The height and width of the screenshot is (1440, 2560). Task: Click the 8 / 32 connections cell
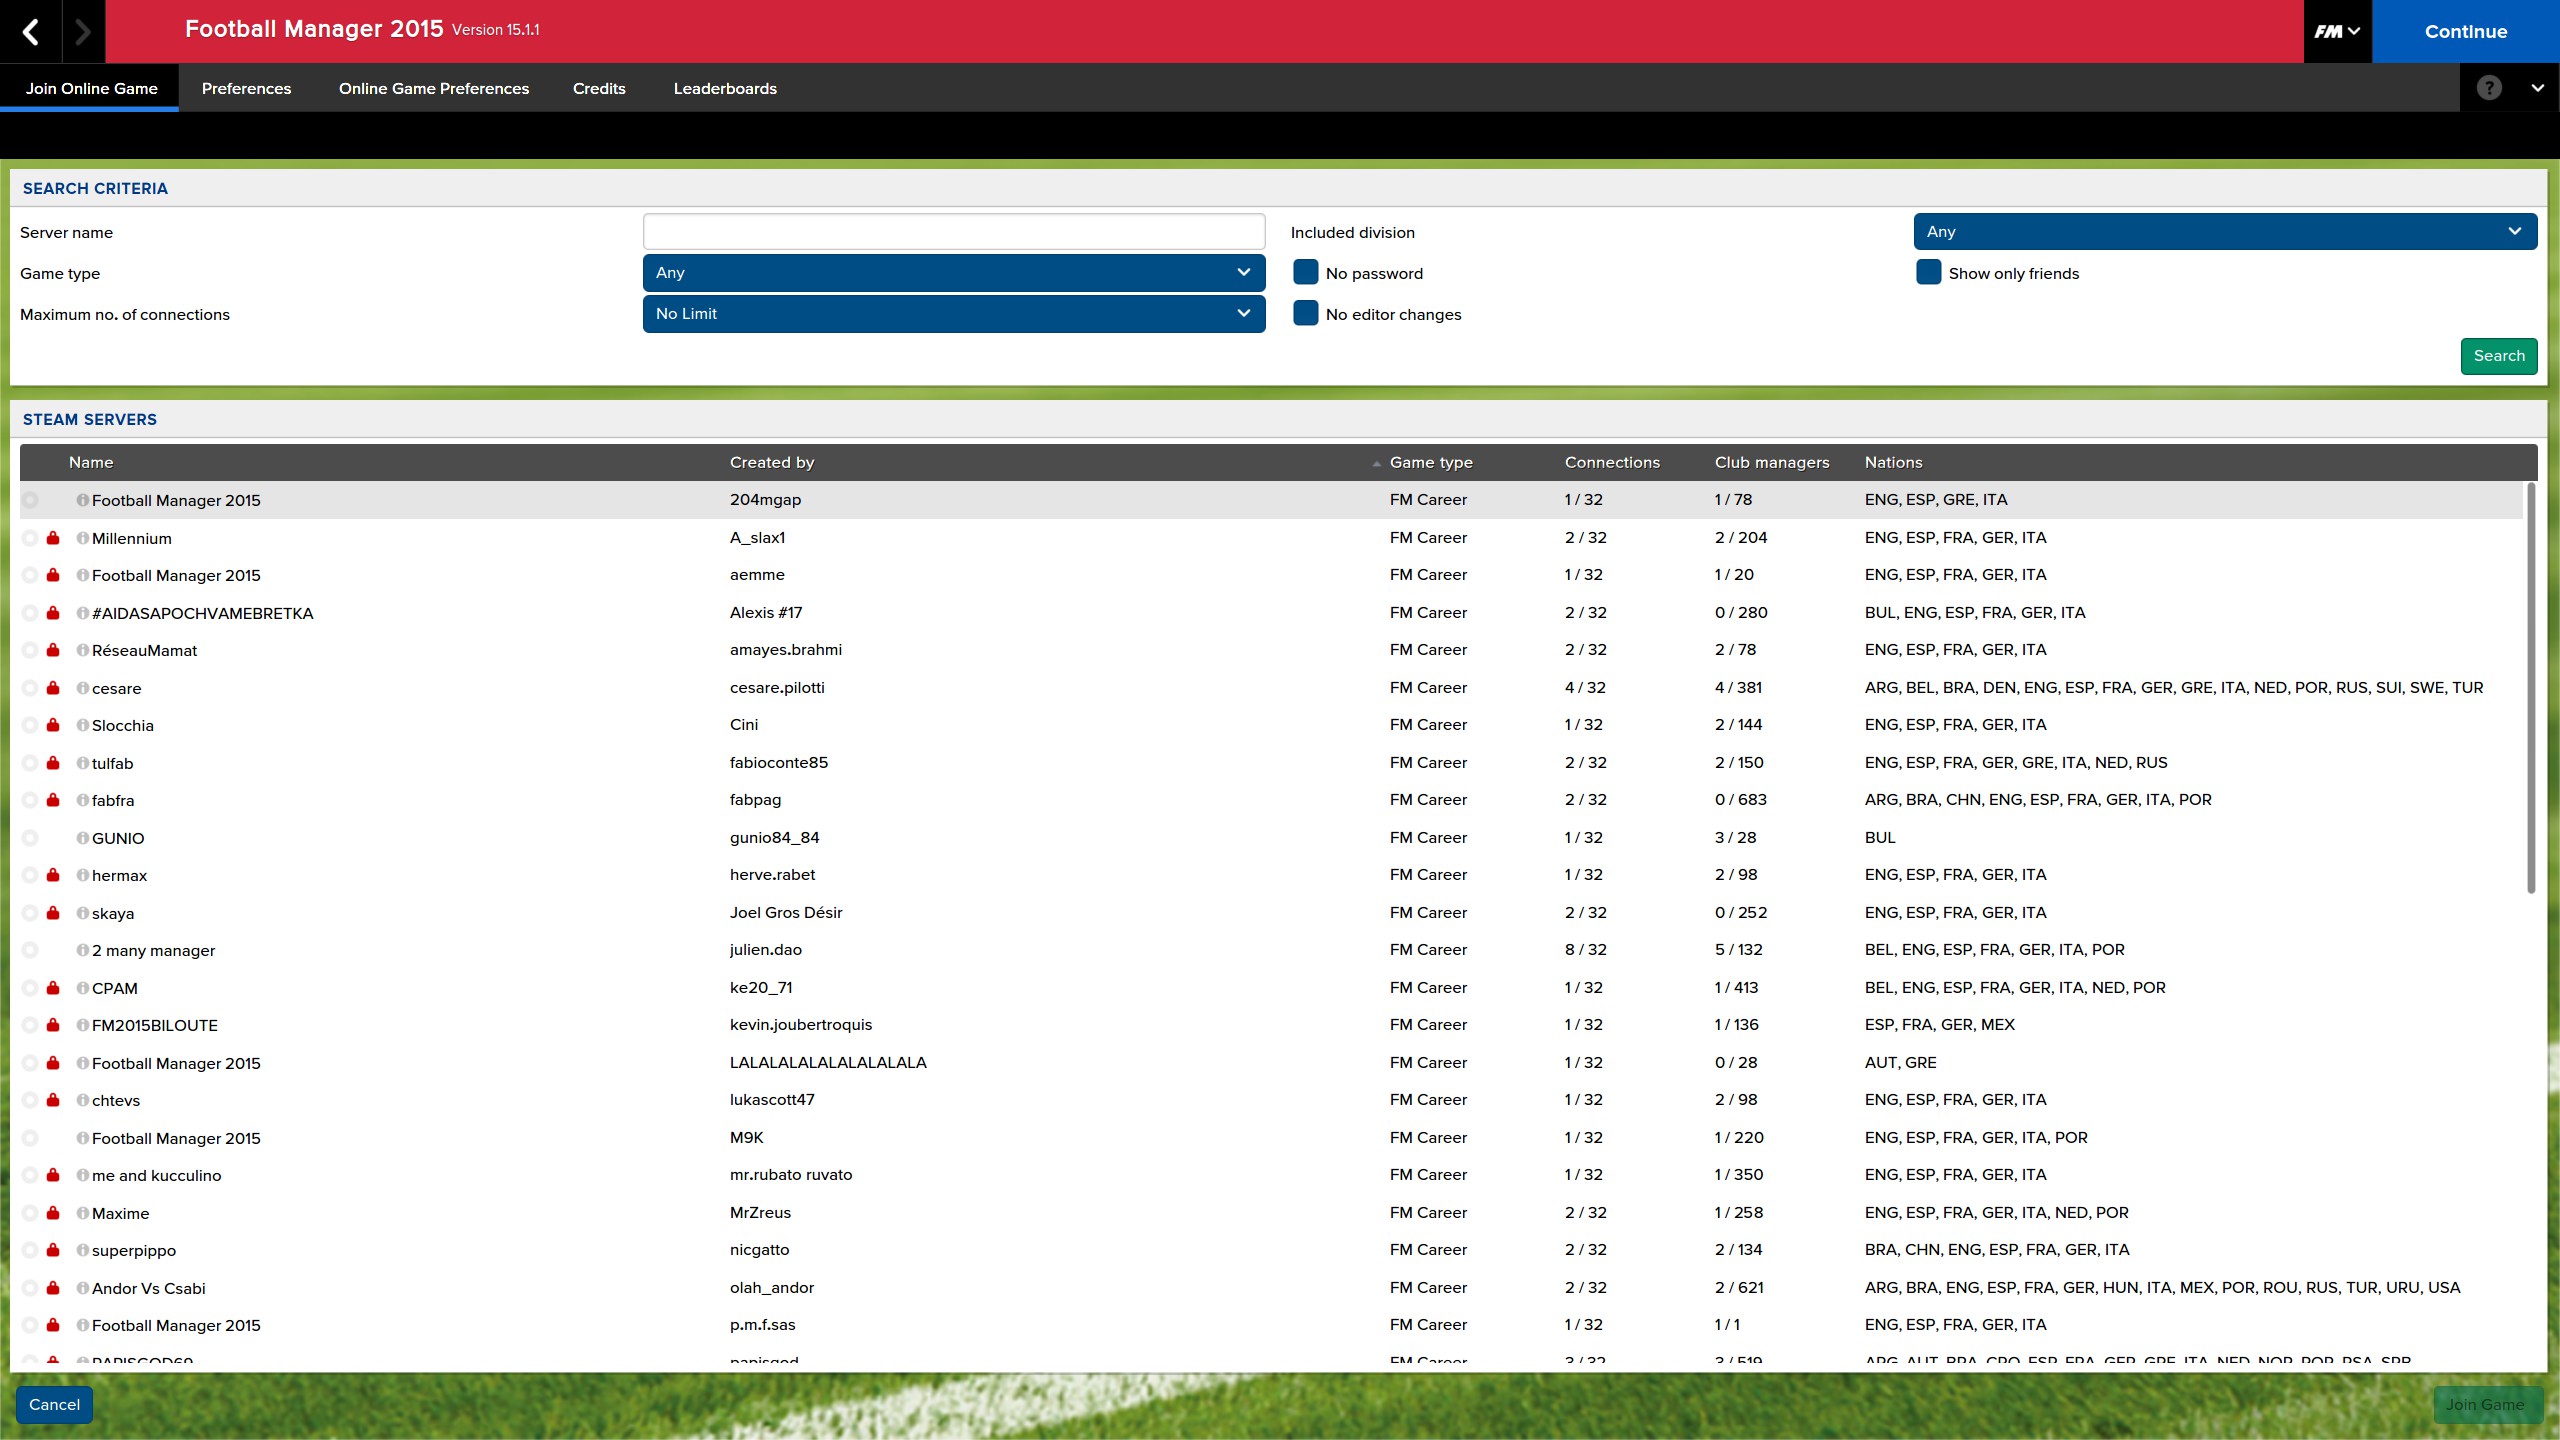tap(1585, 950)
